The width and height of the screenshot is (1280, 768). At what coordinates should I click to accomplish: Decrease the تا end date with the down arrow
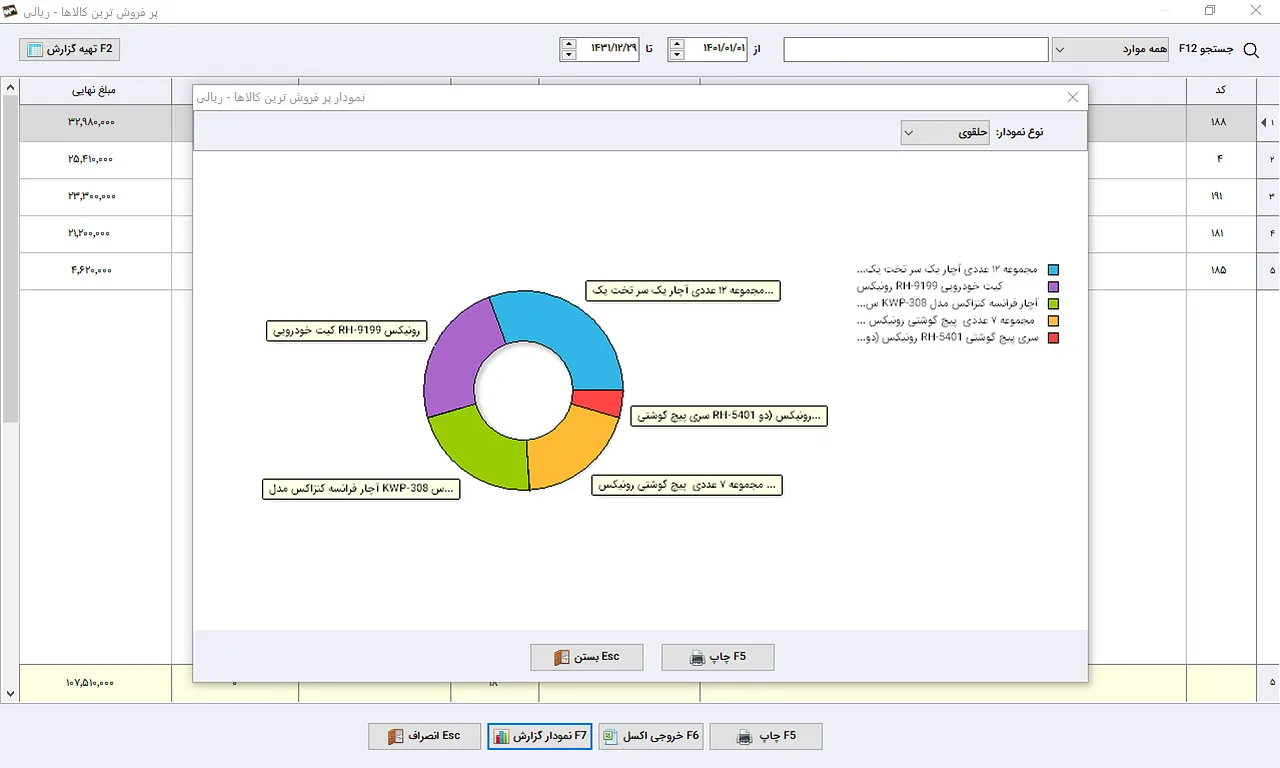click(x=570, y=55)
